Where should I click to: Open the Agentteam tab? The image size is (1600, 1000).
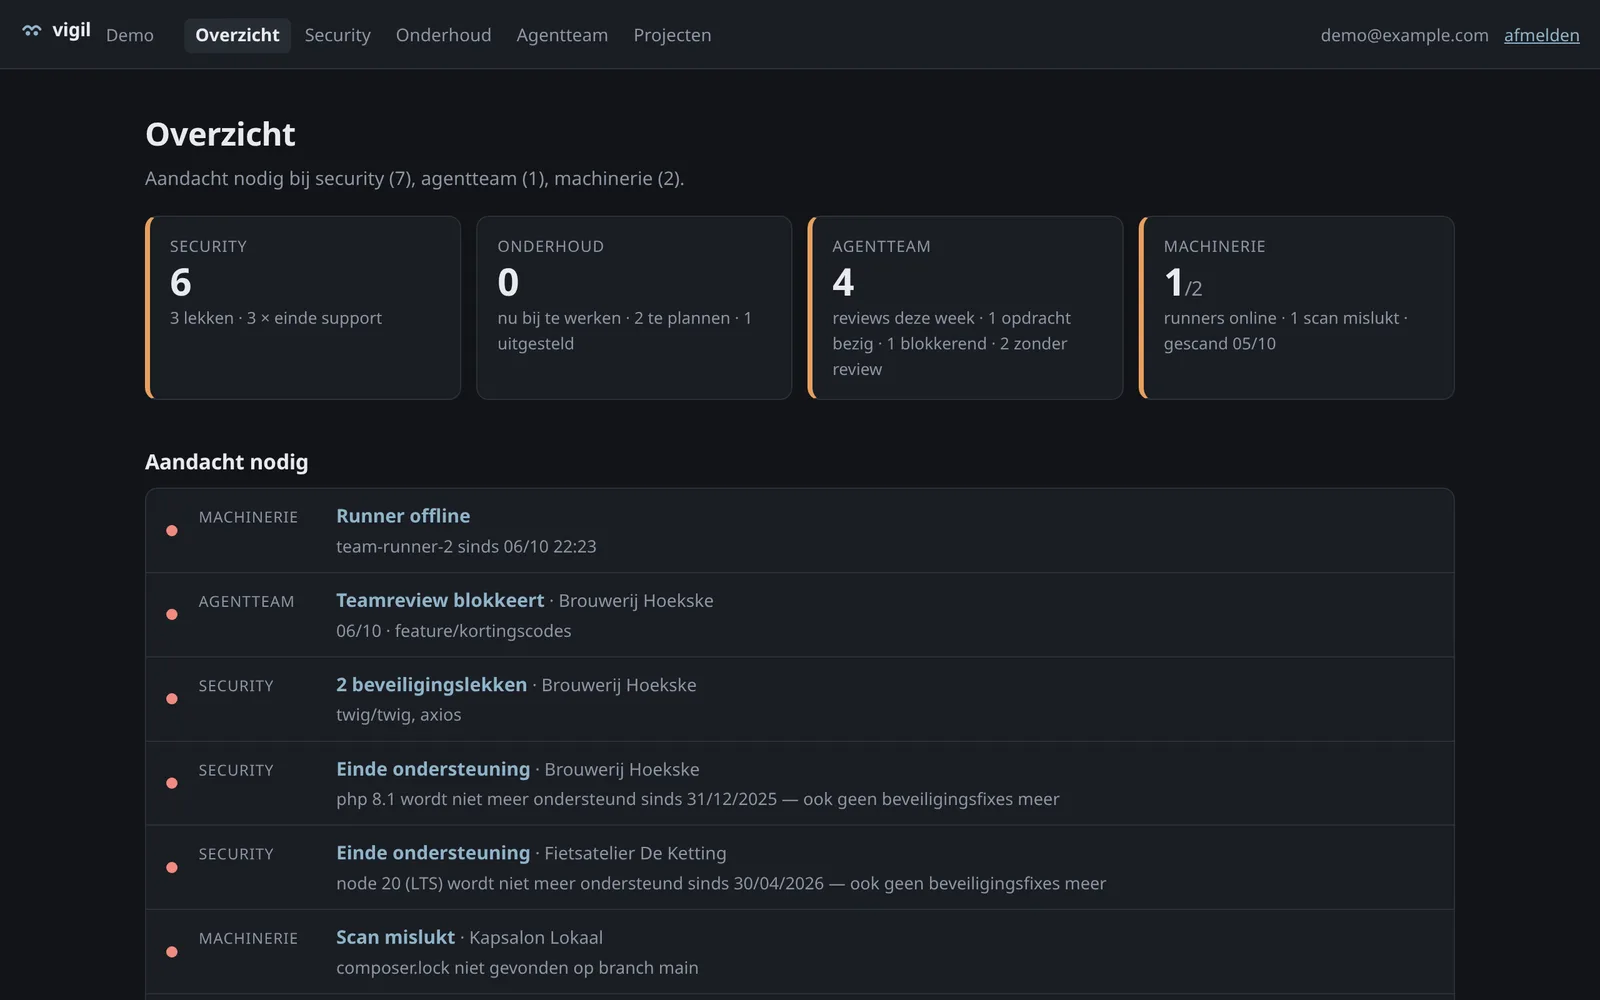pyautogui.click(x=562, y=35)
